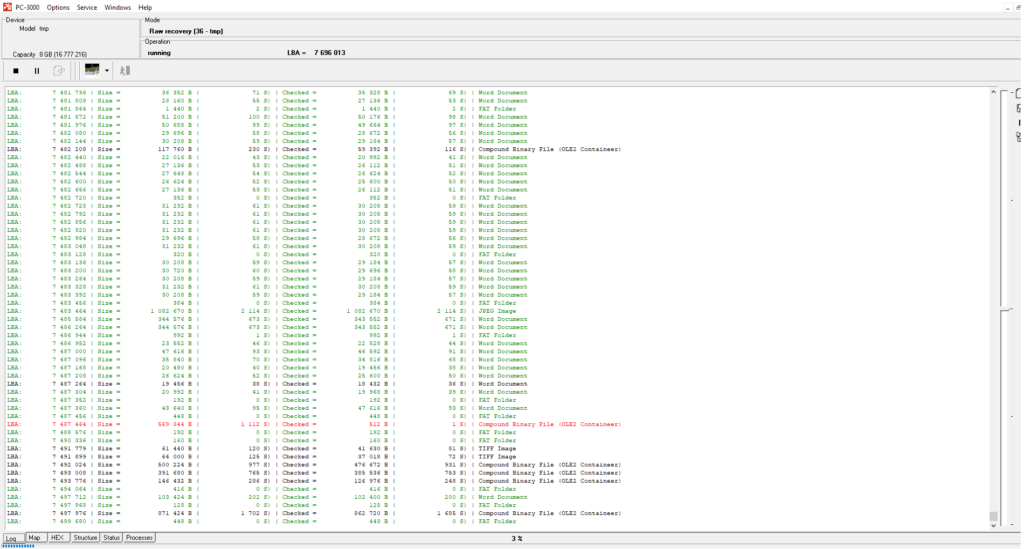Screen dimensions: 1024x549
Task: Stop the running raw recovery operation
Action: point(15,71)
